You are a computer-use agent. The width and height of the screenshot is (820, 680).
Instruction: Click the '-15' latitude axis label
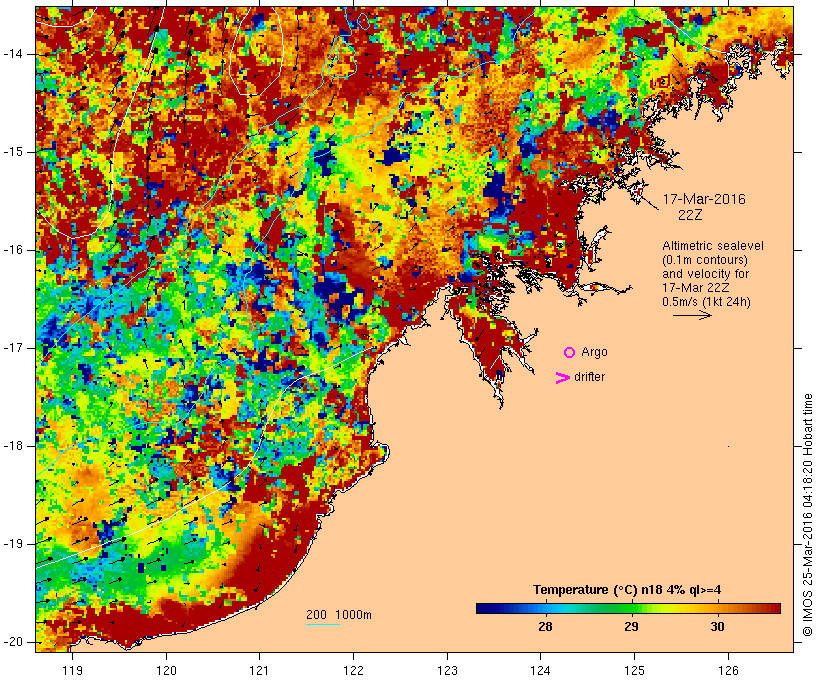[x=13, y=152]
